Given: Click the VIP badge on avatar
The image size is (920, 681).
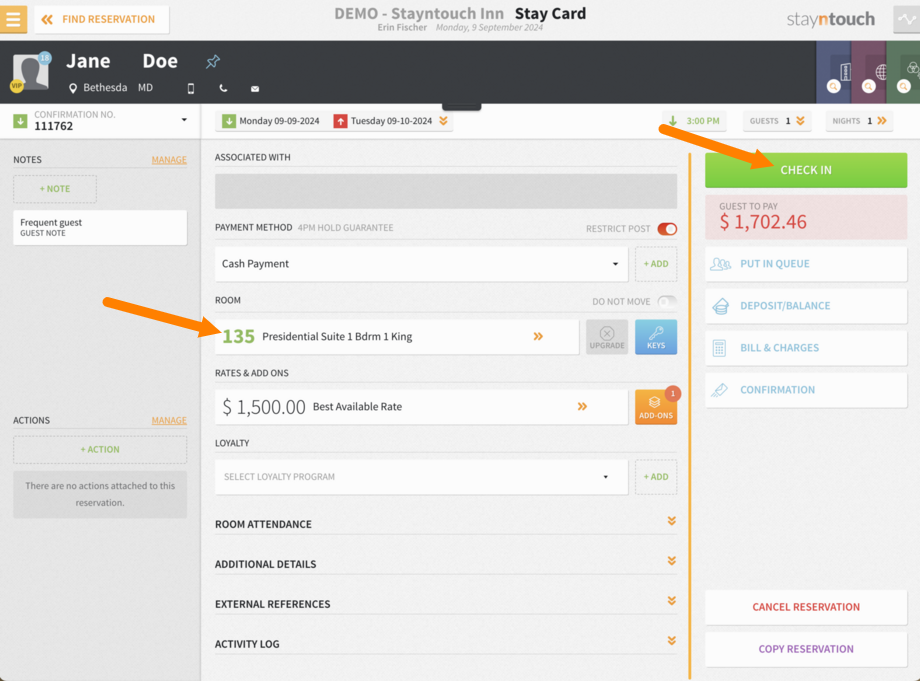Looking at the screenshot, I should click(16, 86).
